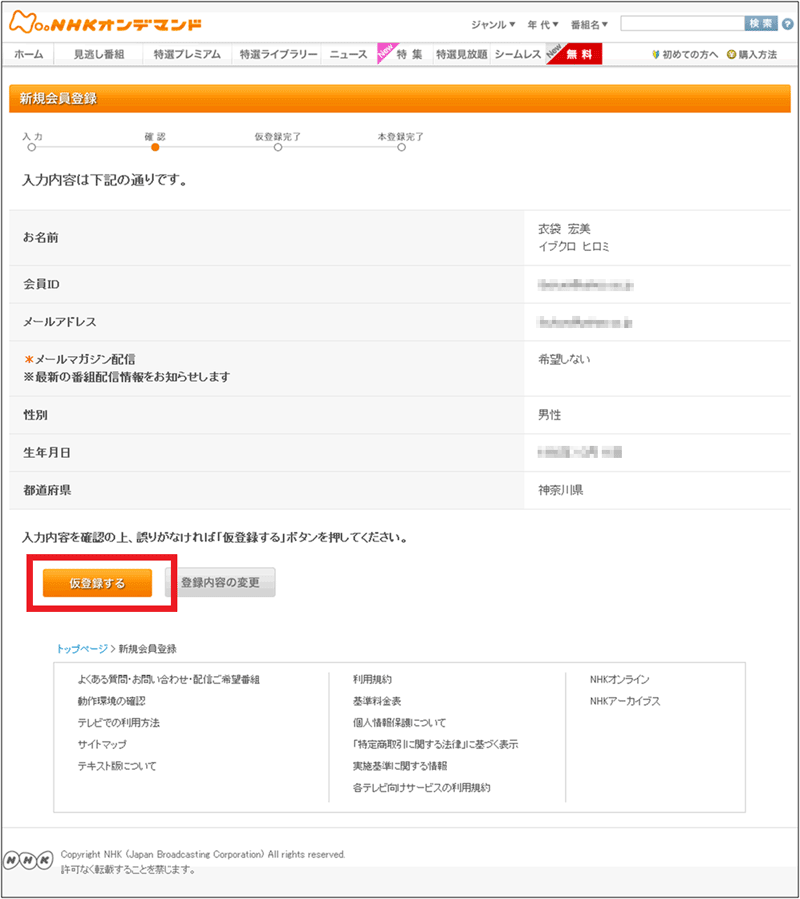800x899 pixels.
Task: Open 利用規約 footer link
Action: point(372,679)
